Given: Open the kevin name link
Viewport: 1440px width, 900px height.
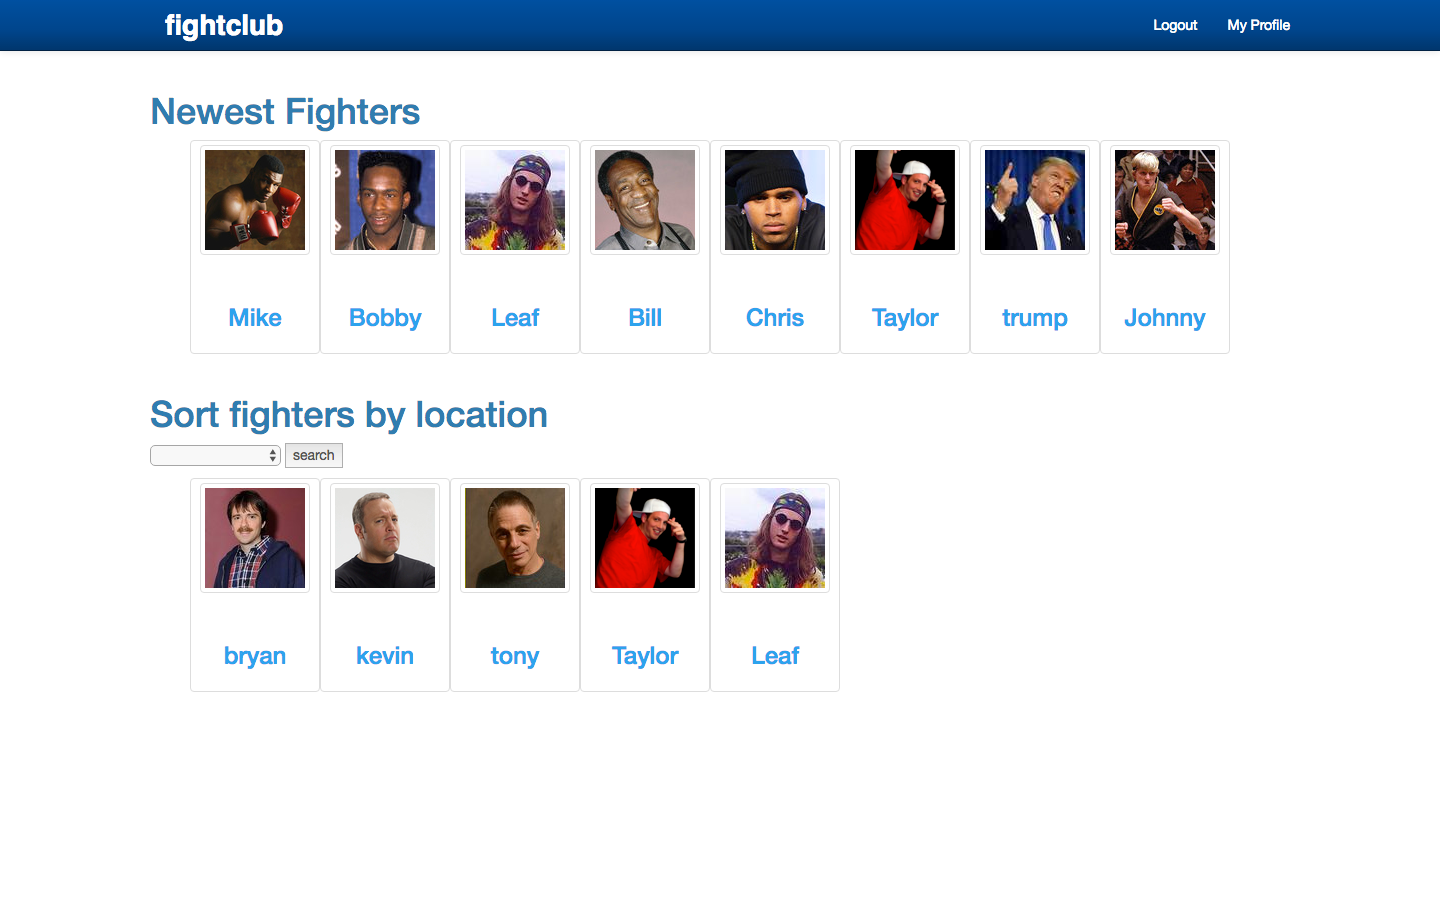Looking at the screenshot, I should tap(385, 656).
